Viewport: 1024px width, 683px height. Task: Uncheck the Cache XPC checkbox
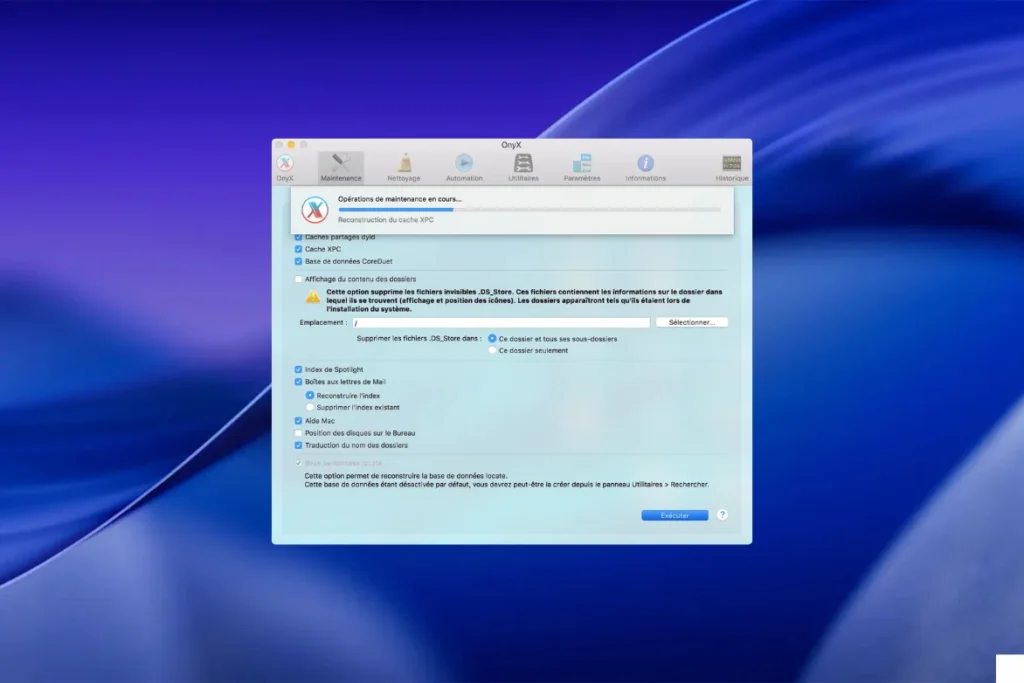(x=298, y=249)
